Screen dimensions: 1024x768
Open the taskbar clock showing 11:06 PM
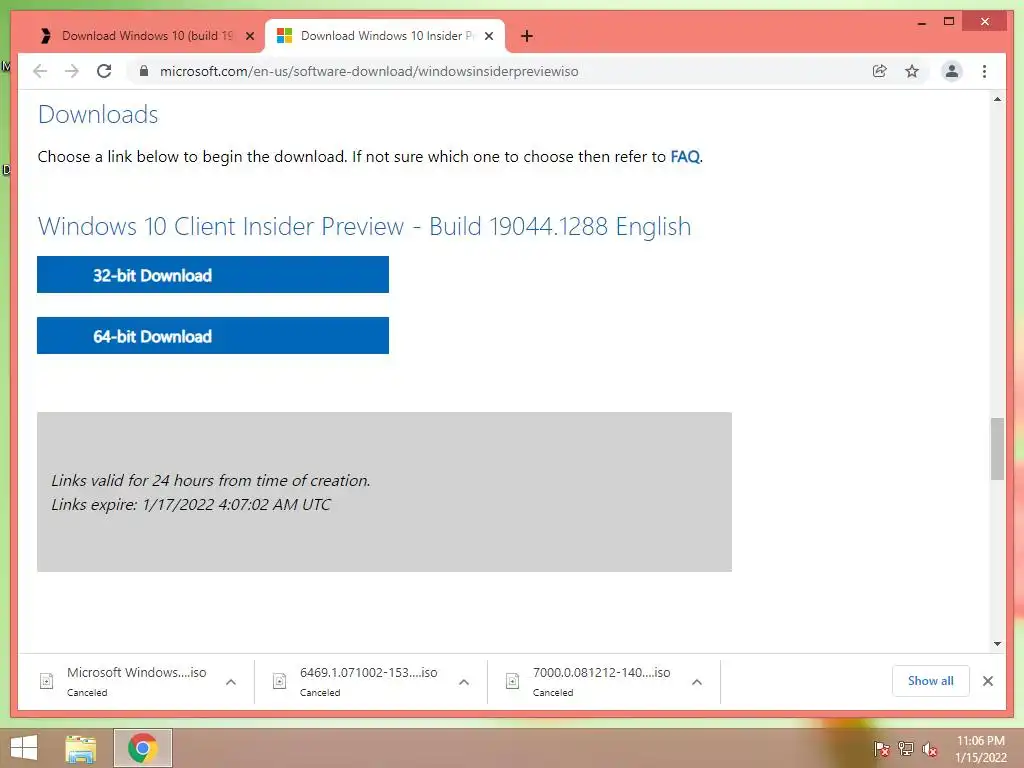980,749
